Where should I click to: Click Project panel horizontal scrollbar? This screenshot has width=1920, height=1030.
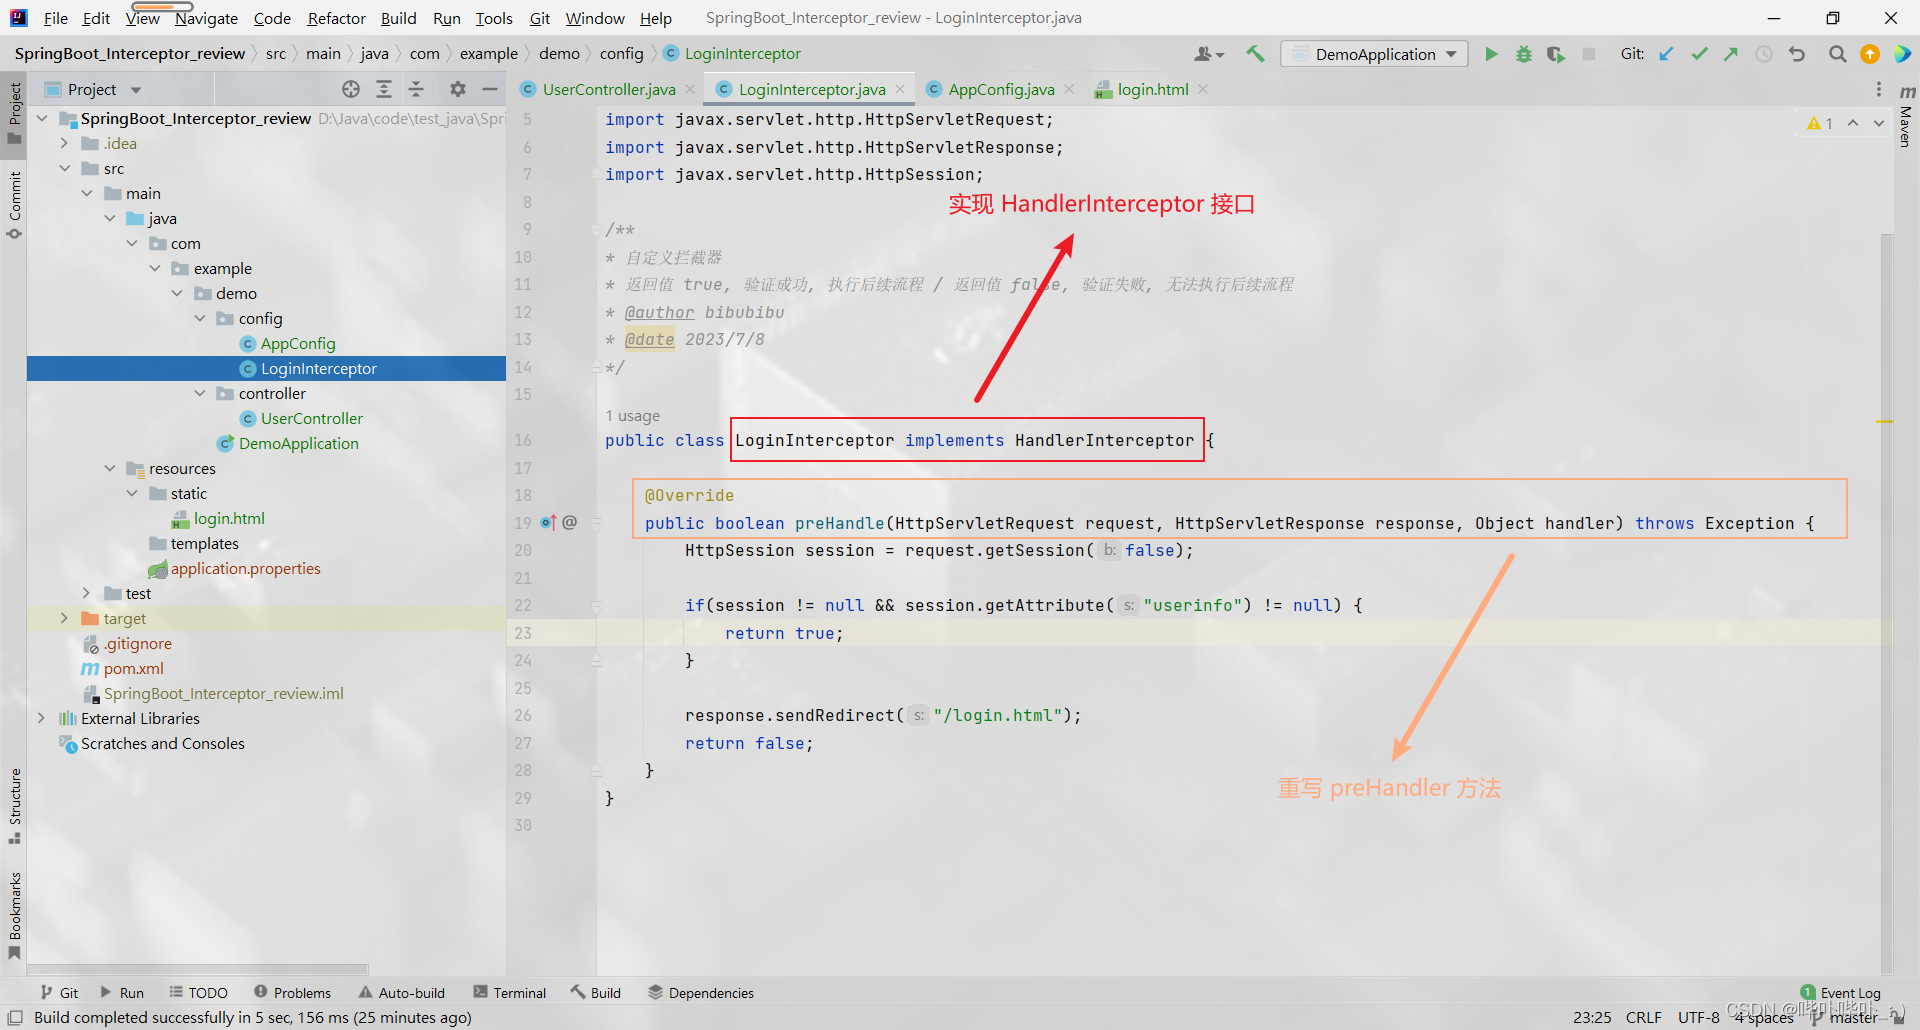click(198, 968)
